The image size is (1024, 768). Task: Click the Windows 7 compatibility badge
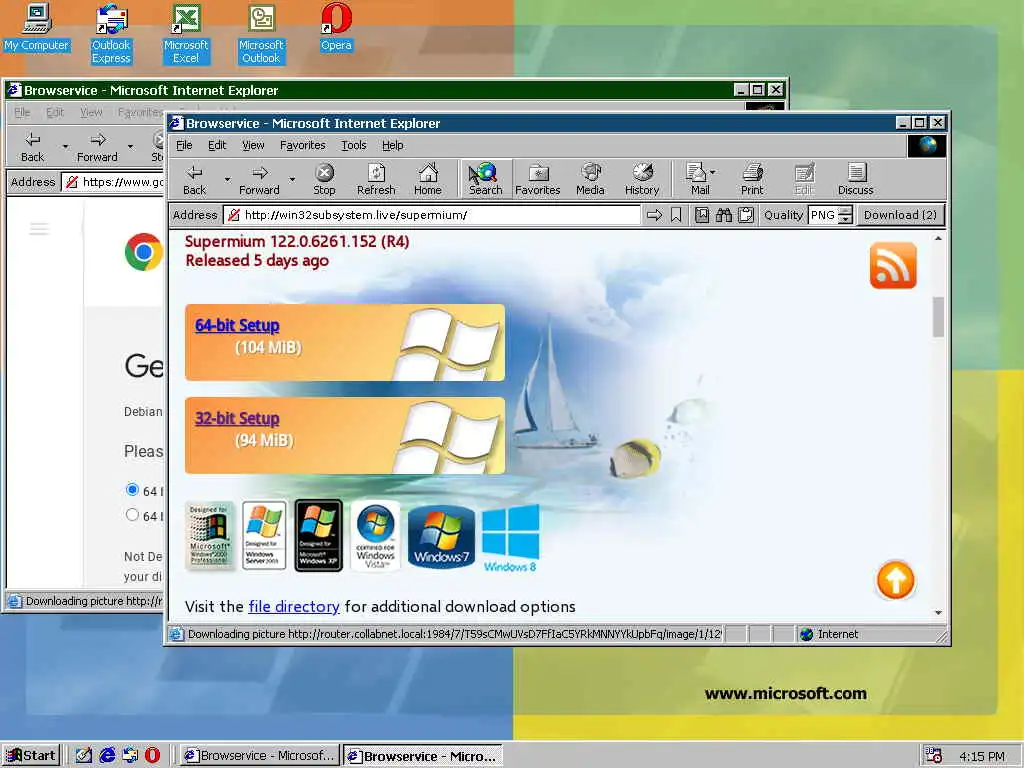pyautogui.click(x=441, y=536)
